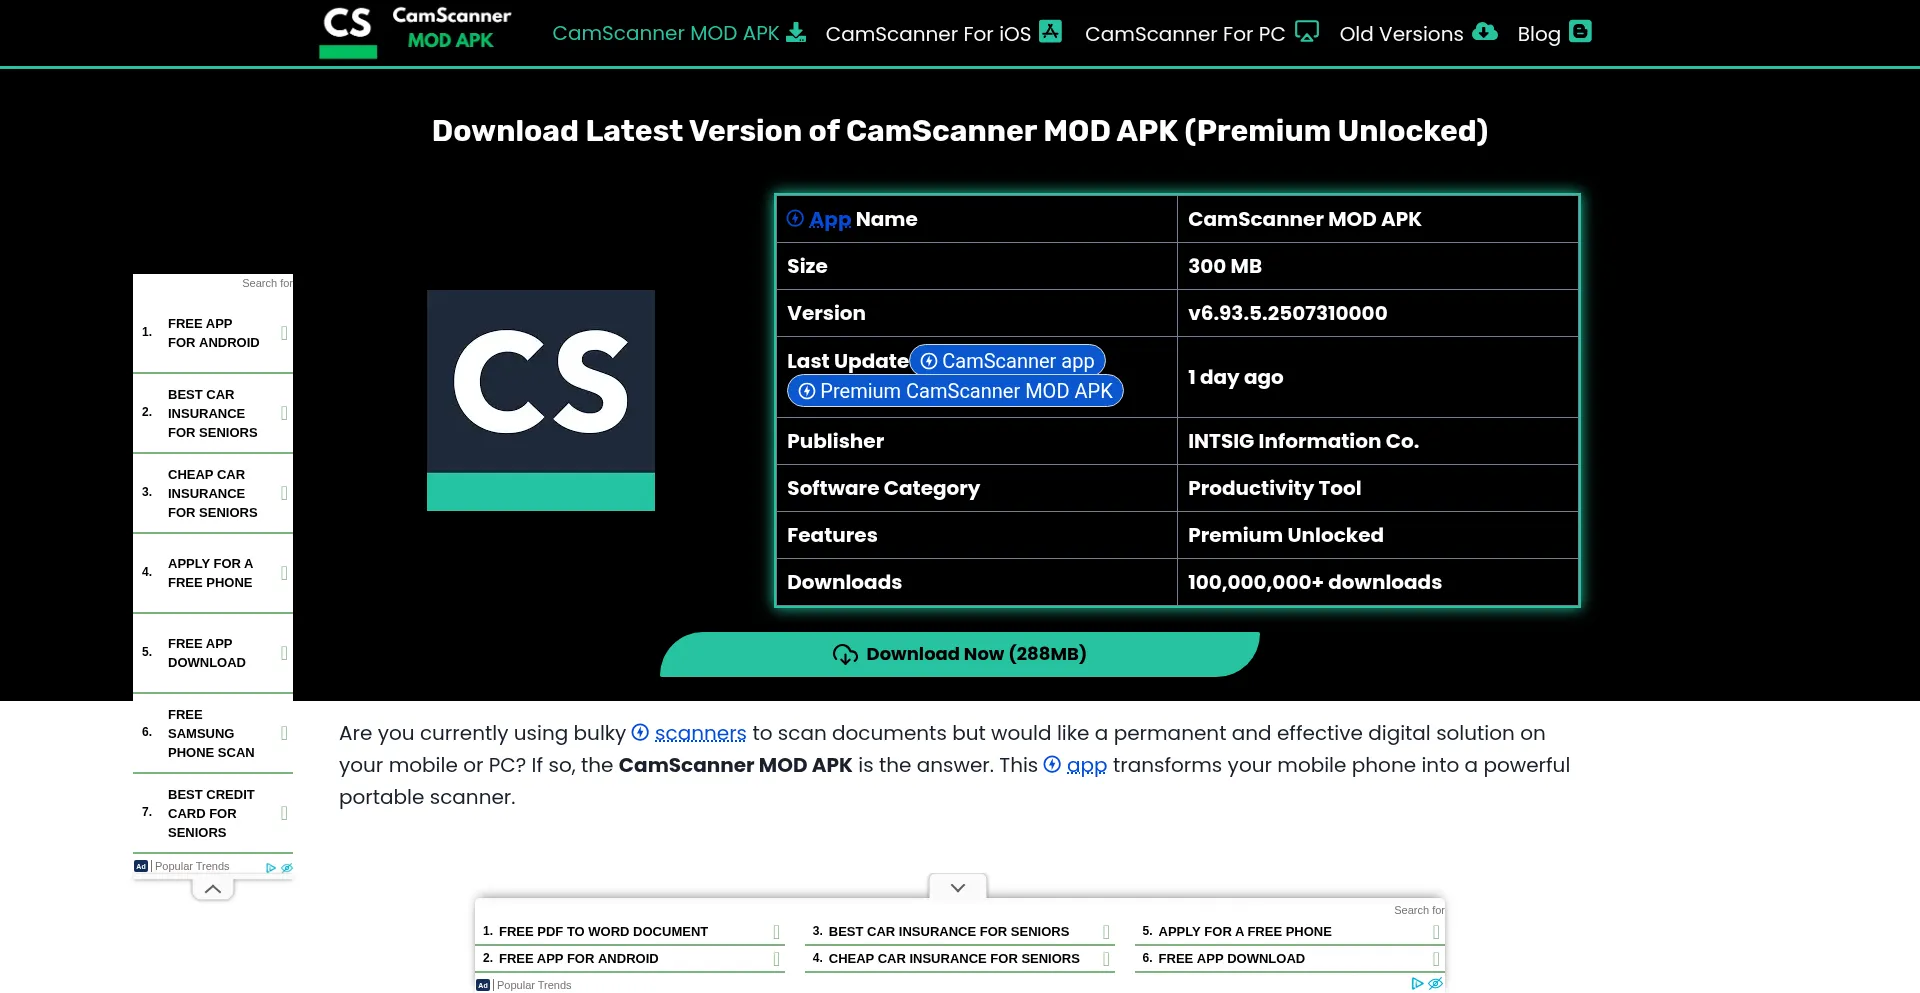Click the CamScanner MOD APK site title
This screenshot has width=1920, height=993.
click(451, 28)
